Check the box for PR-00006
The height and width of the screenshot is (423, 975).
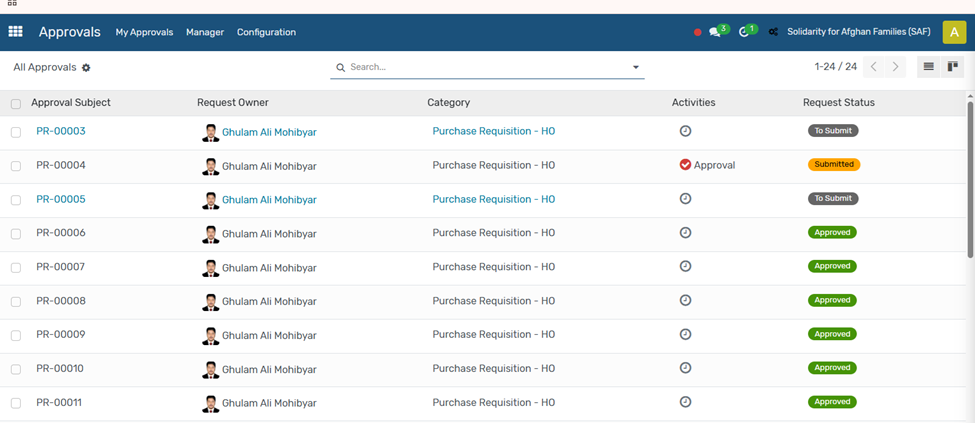[16, 234]
